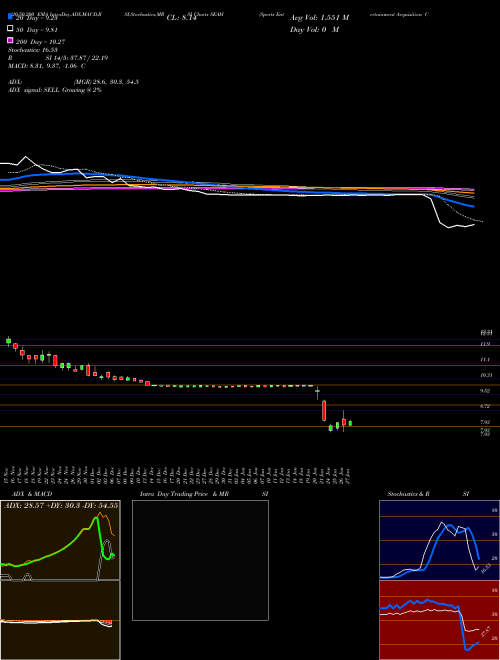Screen dimensions: 500x660
Task: Click the ADX '(MGR) 28.6, 30.3, 54.5' values
Action: tap(106, 82)
